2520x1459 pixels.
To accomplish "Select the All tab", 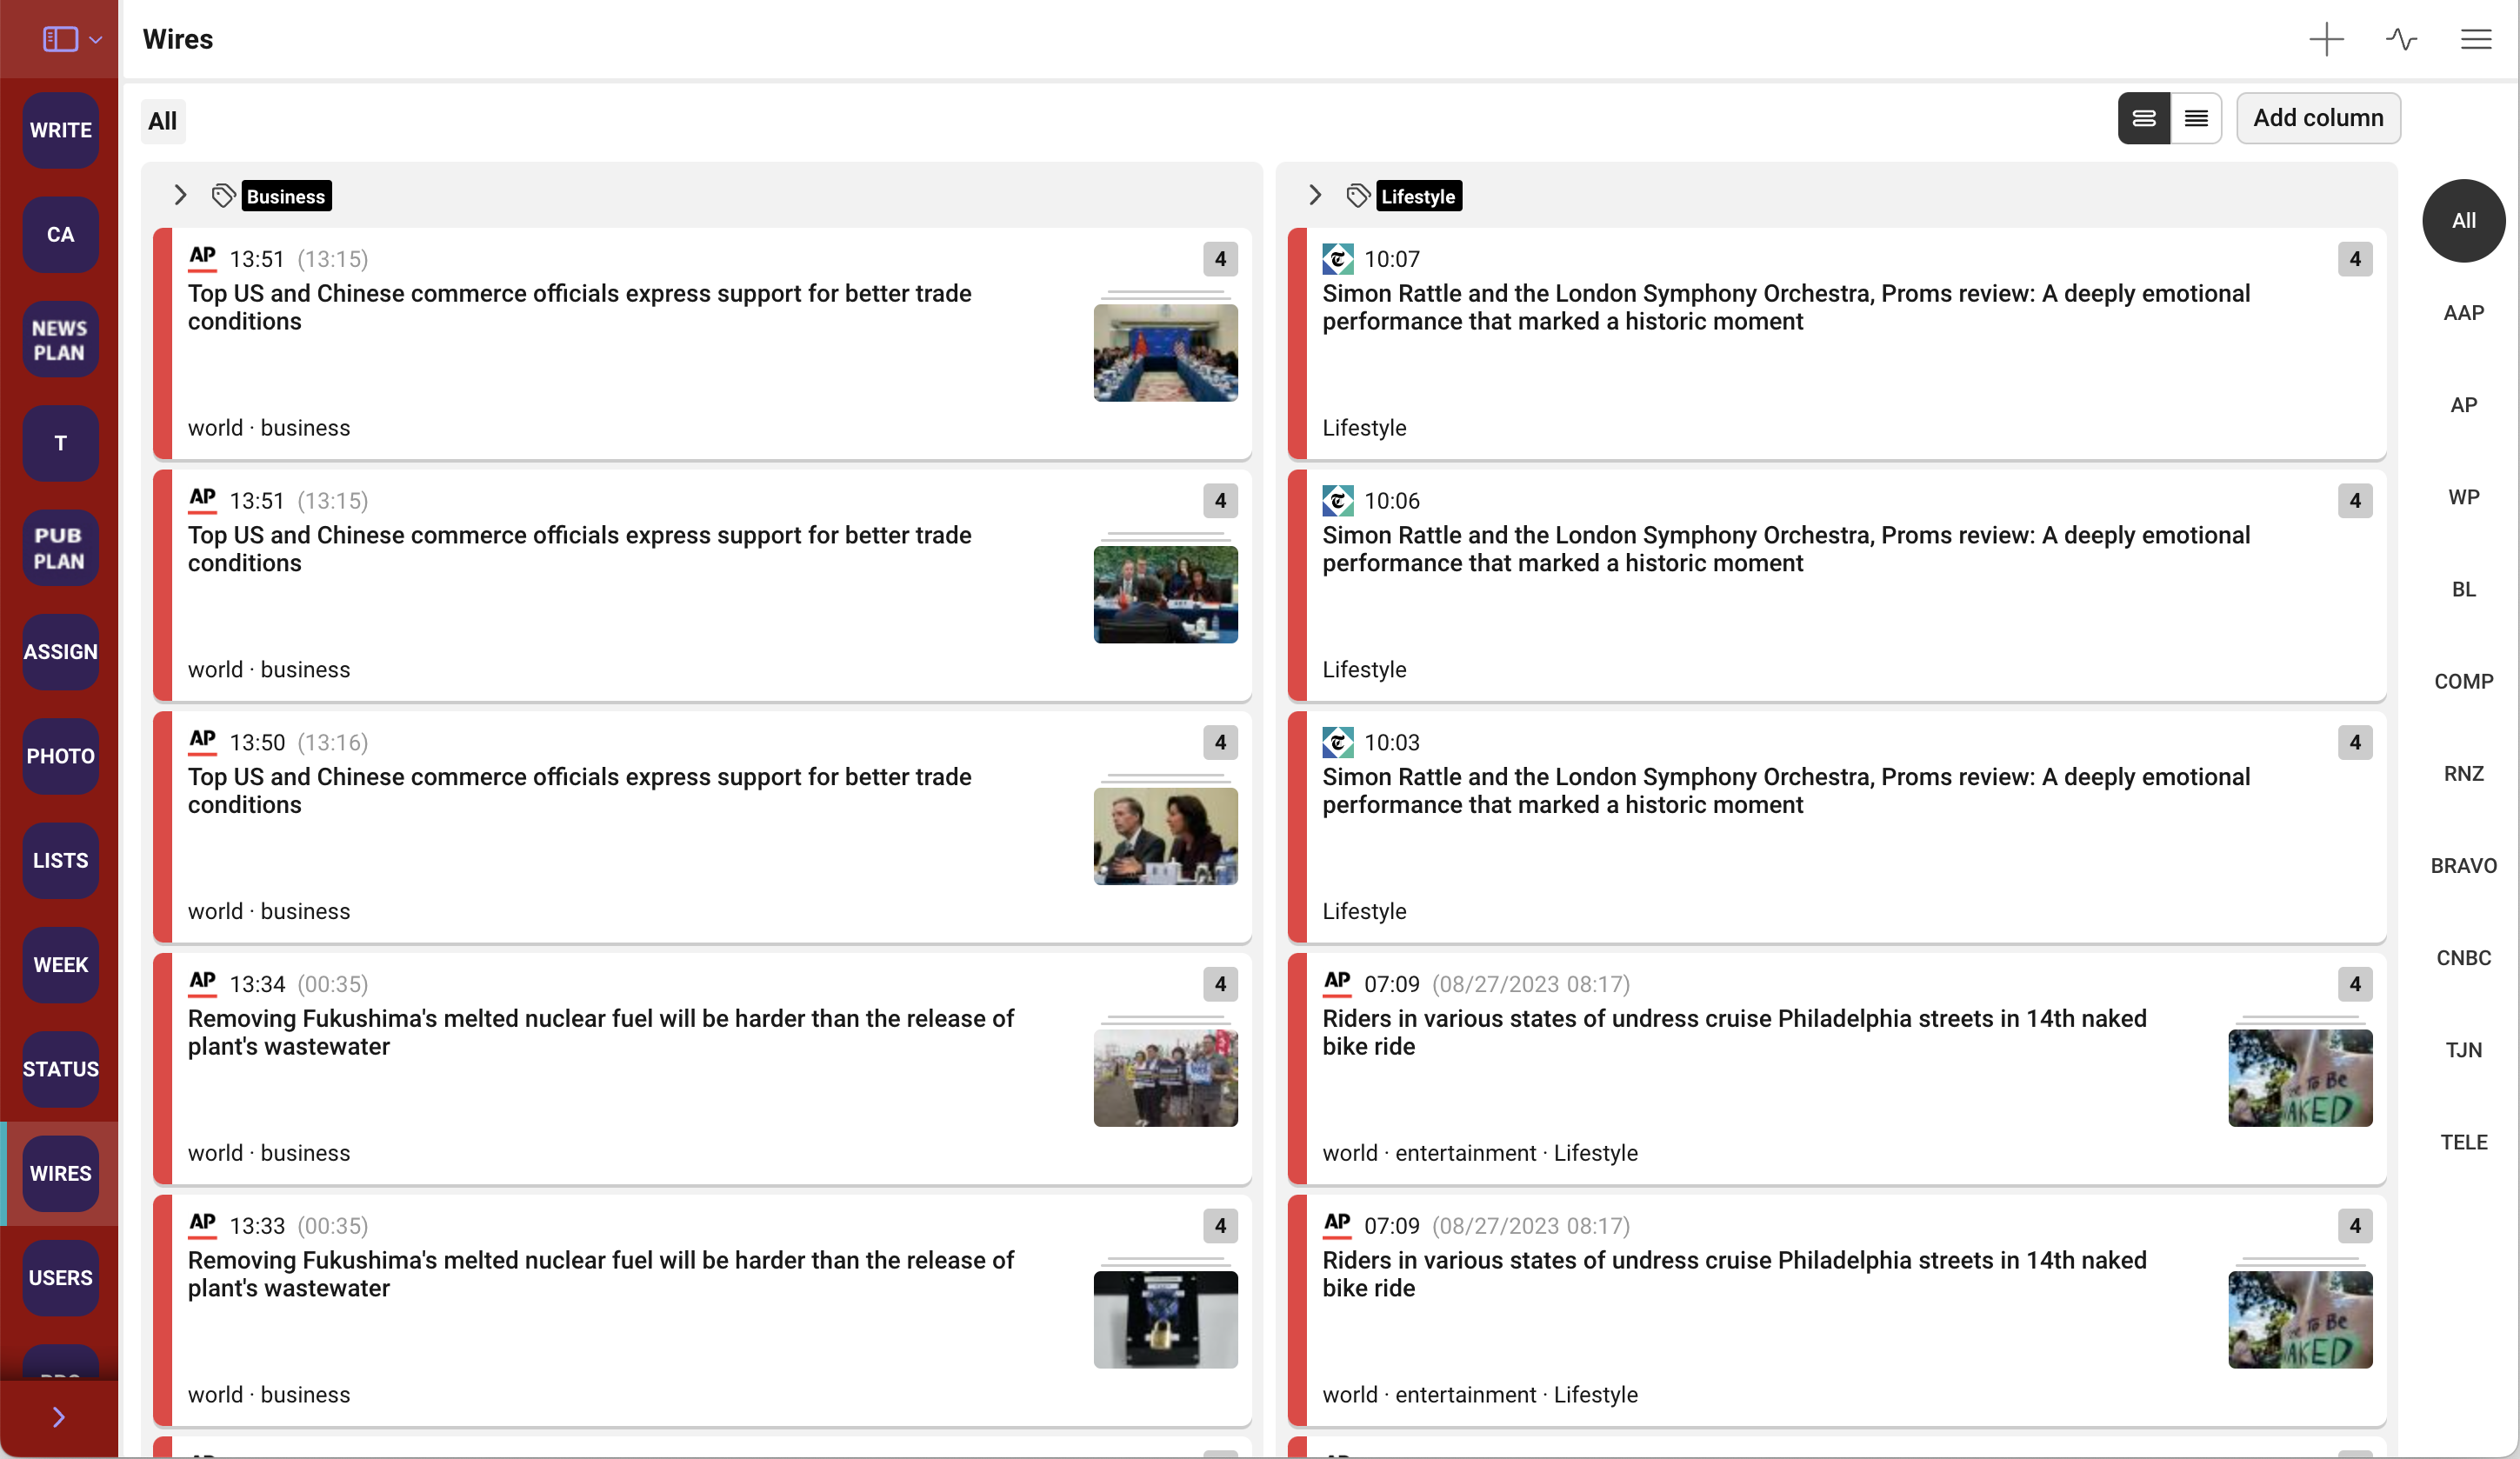I will click(x=162, y=121).
